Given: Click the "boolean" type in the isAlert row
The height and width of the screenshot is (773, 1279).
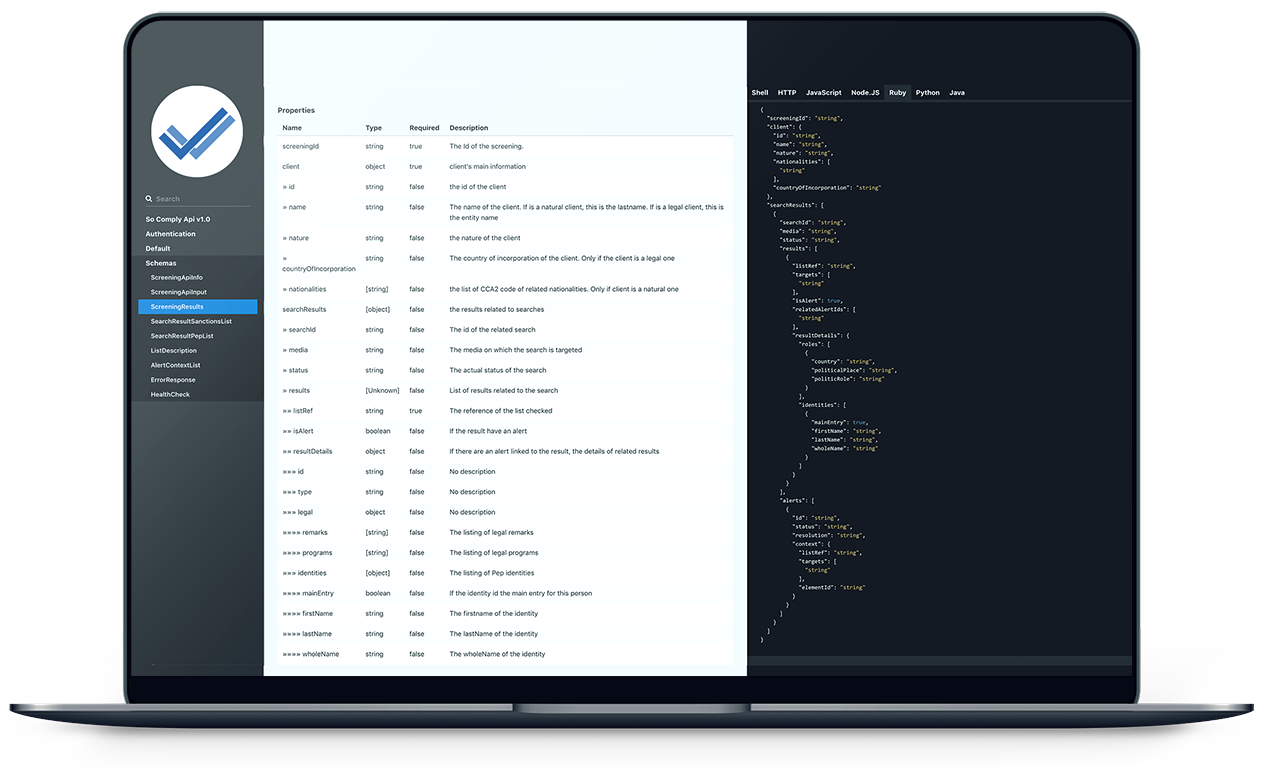Looking at the screenshot, I should coord(378,431).
